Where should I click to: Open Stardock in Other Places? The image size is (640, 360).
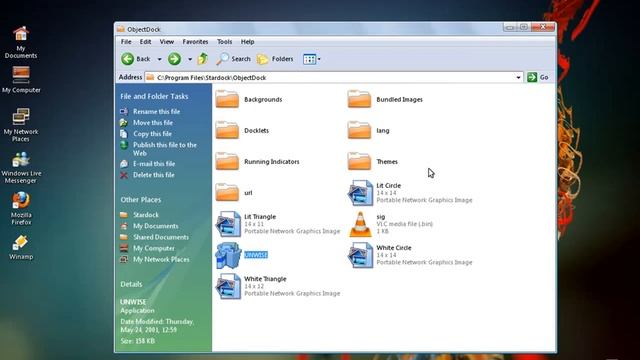click(146, 215)
